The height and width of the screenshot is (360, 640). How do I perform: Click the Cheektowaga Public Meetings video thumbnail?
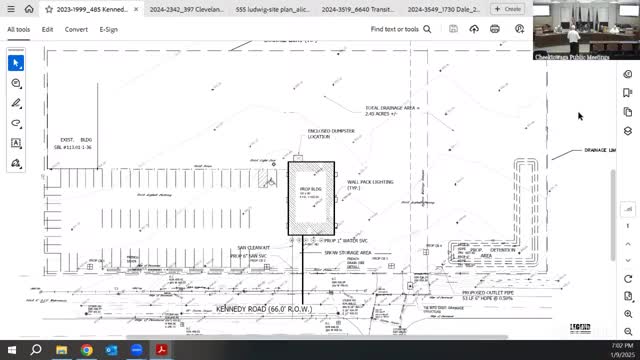587,30
